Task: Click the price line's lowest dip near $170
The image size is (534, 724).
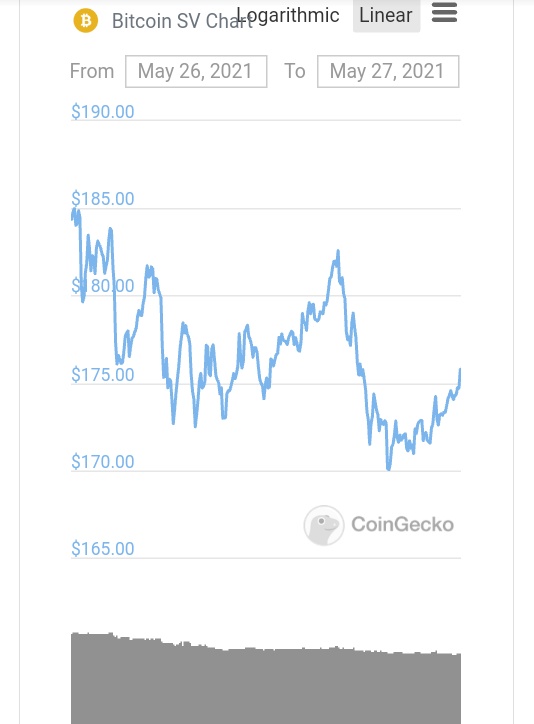Action: [389, 467]
